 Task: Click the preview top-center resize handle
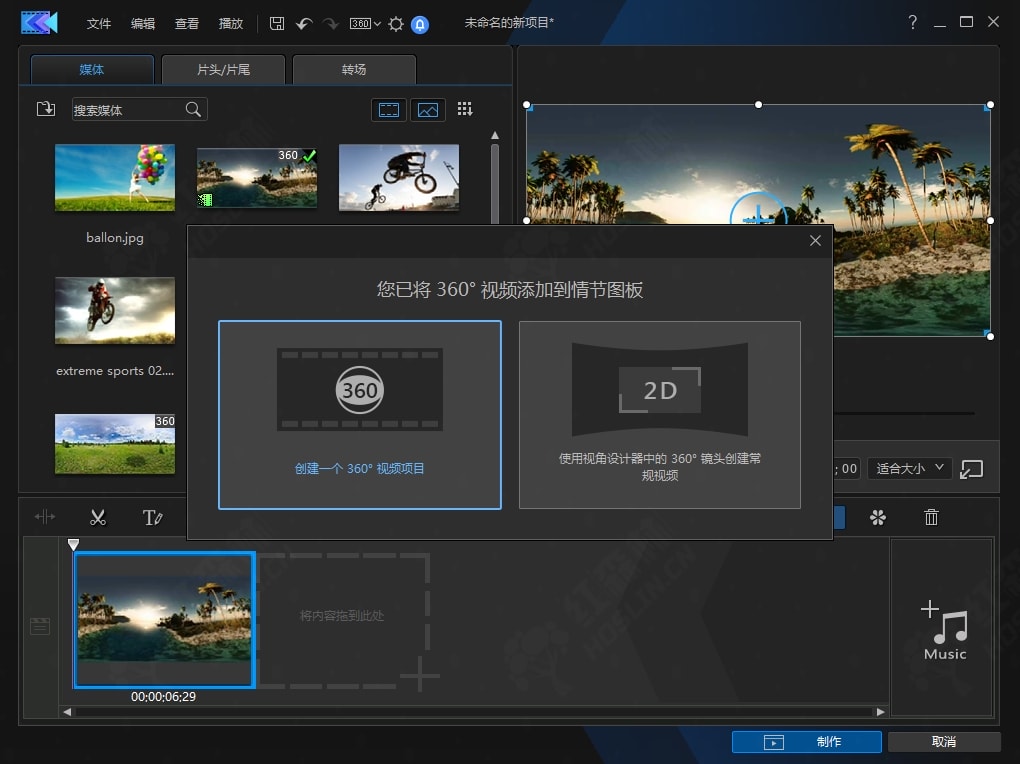tap(758, 105)
